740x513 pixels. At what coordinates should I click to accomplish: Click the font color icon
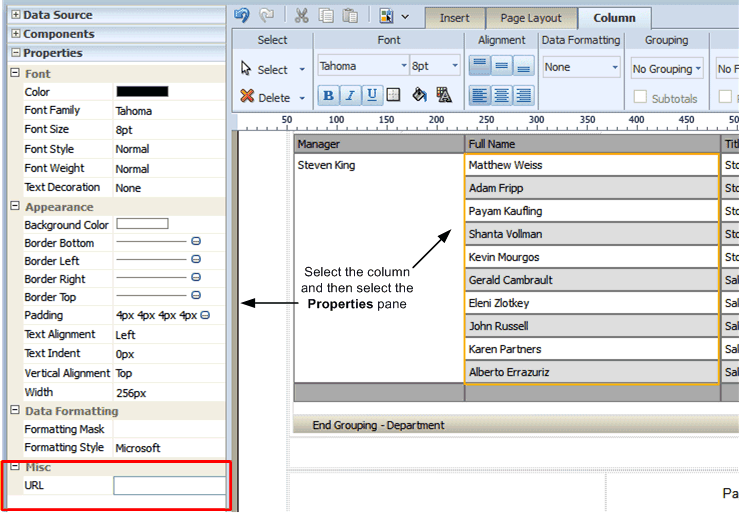click(x=444, y=95)
